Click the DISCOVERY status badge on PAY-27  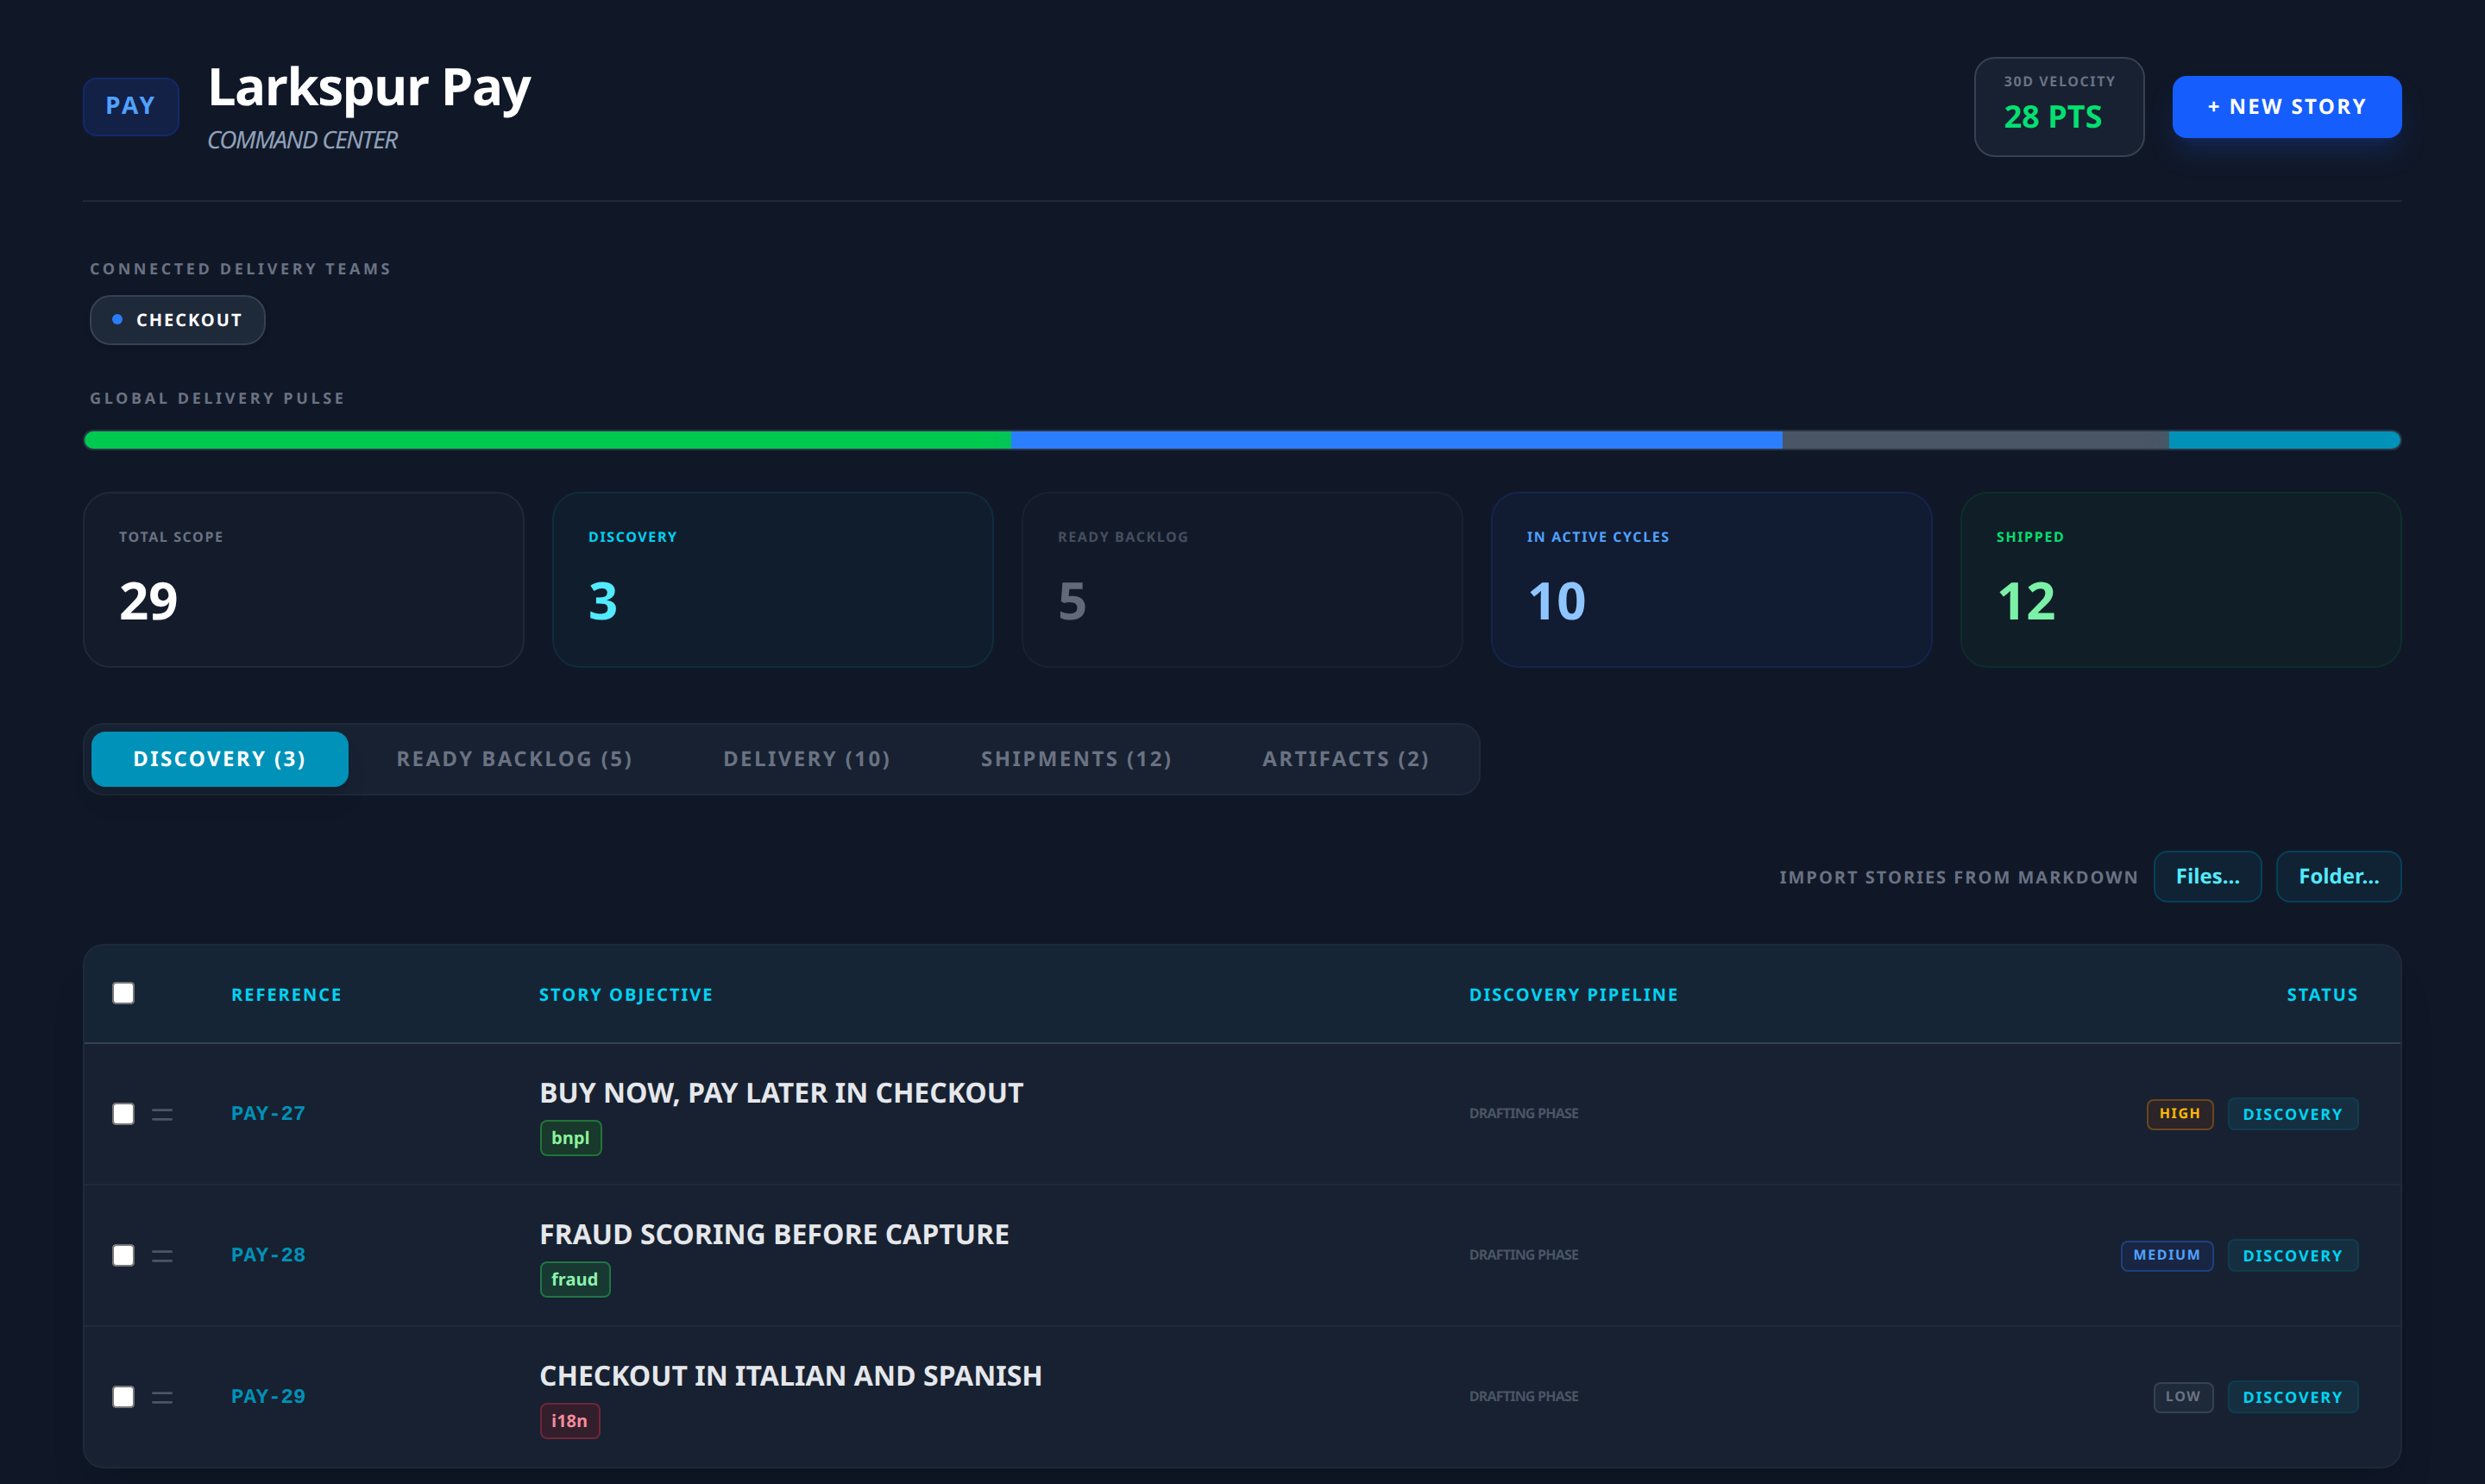pos(2293,1114)
